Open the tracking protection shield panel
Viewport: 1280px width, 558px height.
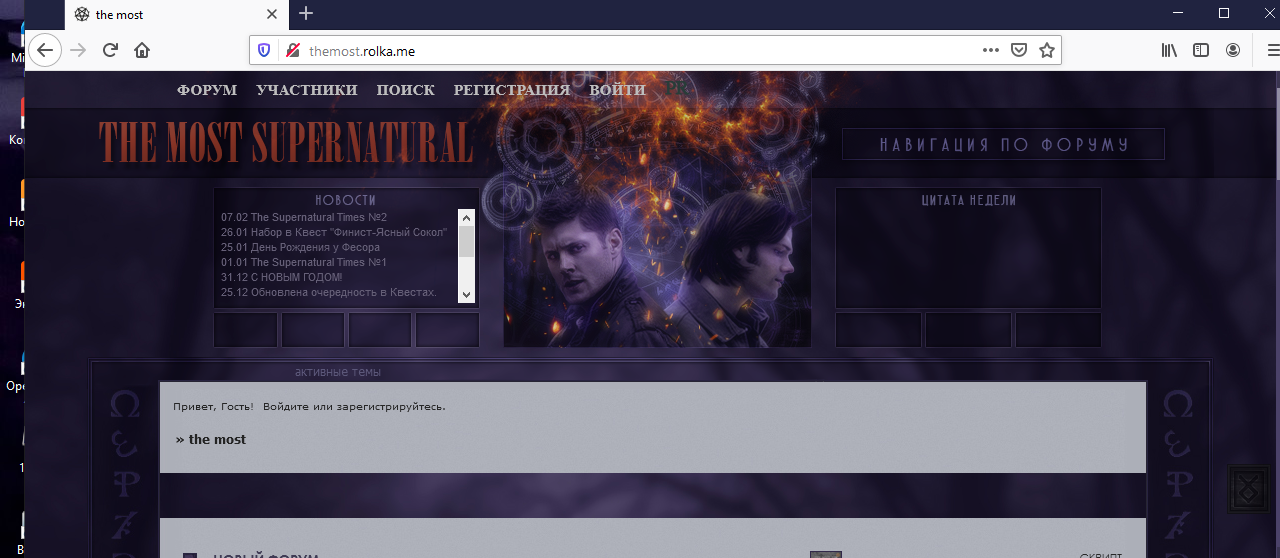[264, 50]
